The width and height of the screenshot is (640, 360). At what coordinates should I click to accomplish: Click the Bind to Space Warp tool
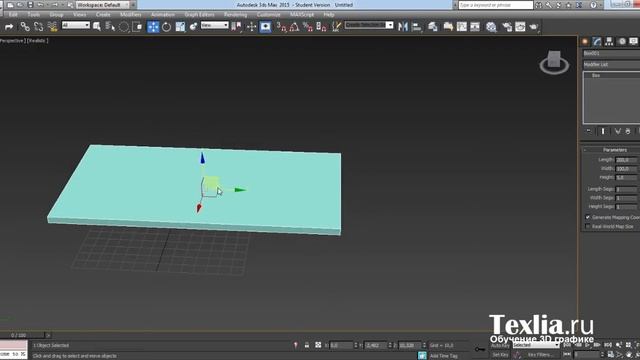click(x=52, y=27)
